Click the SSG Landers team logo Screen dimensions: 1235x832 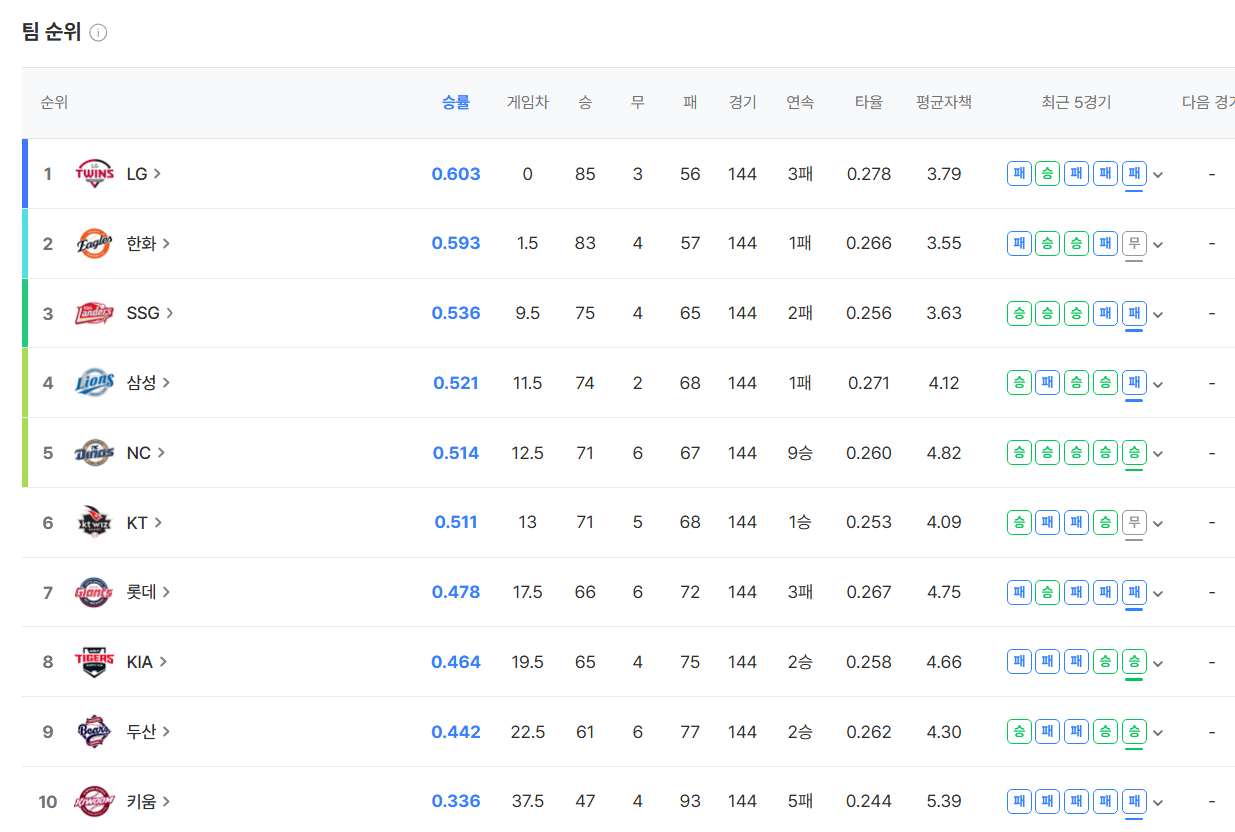pyautogui.click(x=95, y=313)
